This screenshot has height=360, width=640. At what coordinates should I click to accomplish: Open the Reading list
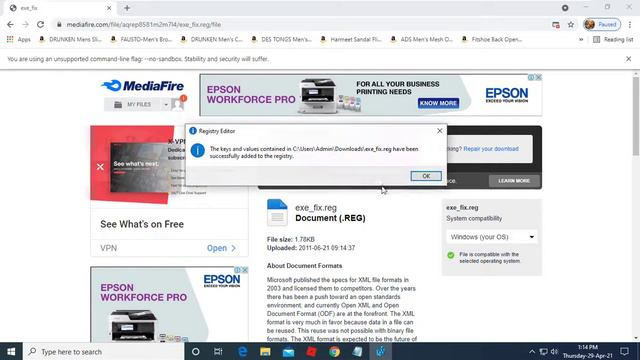click(613, 40)
